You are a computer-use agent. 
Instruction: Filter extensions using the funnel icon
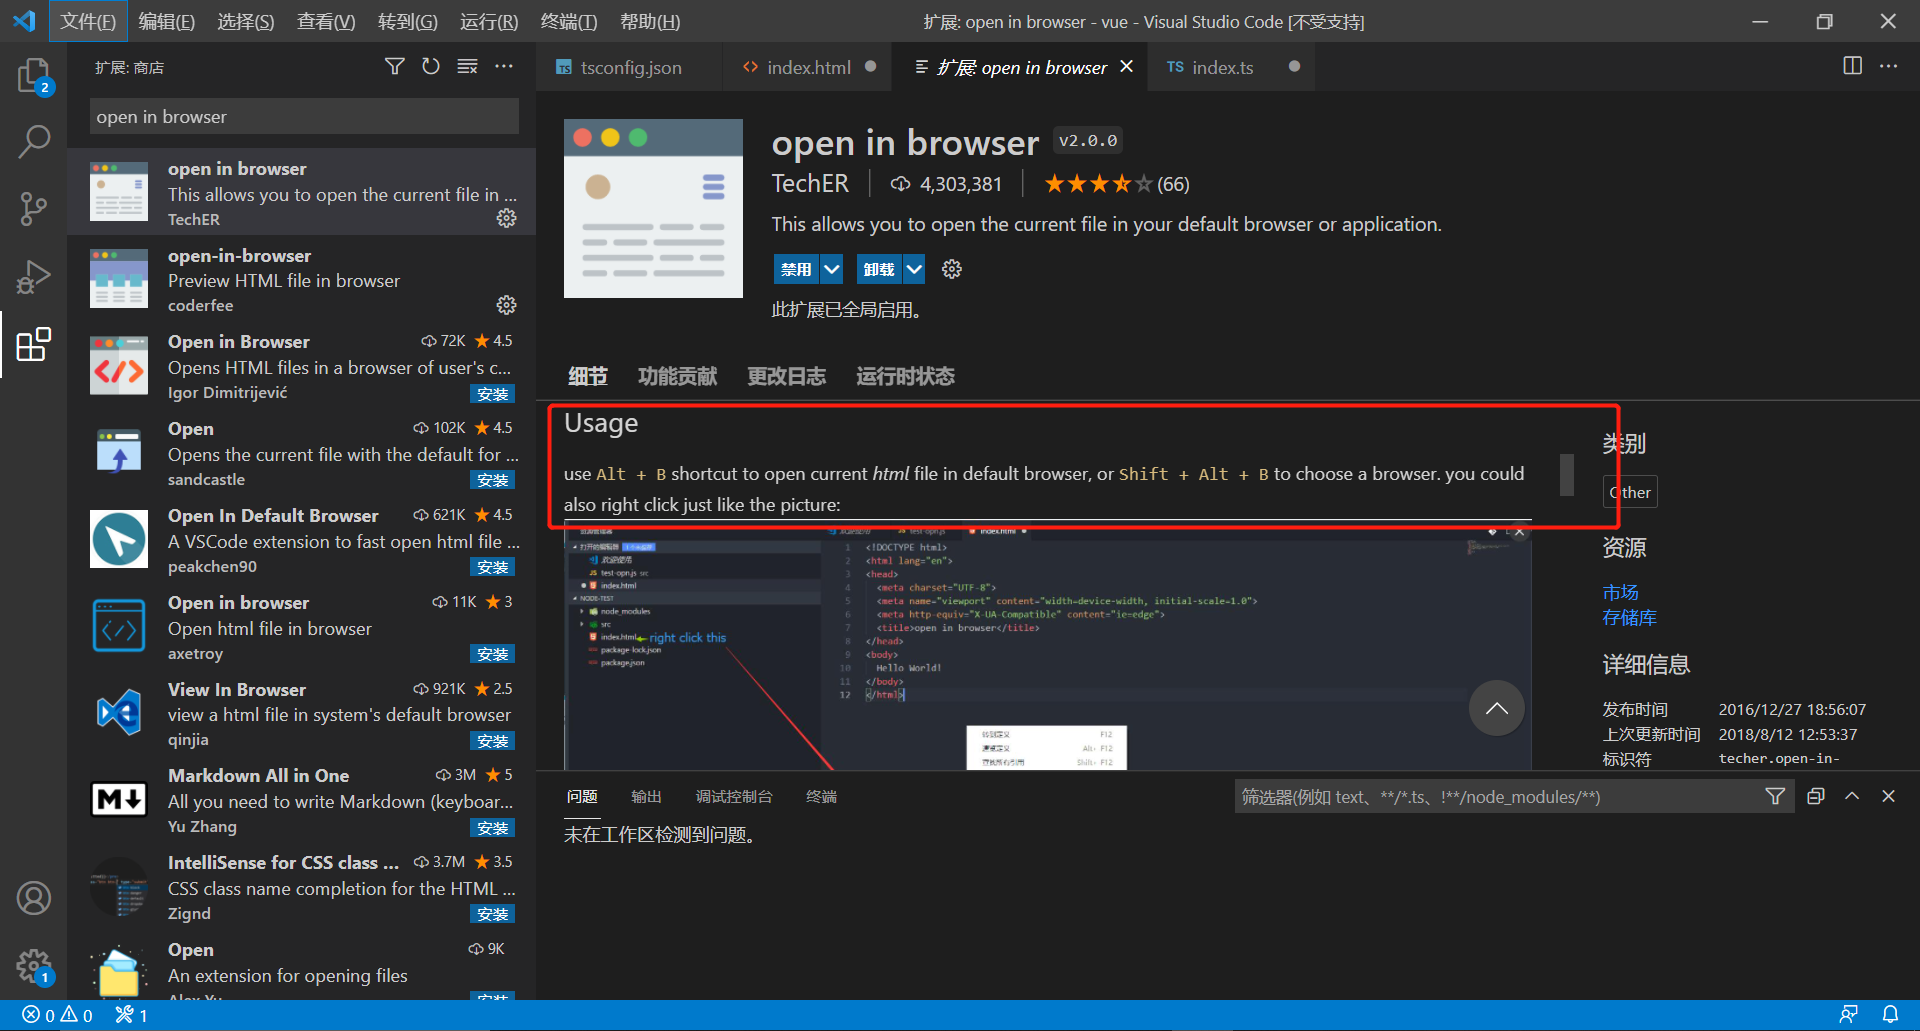395,66
